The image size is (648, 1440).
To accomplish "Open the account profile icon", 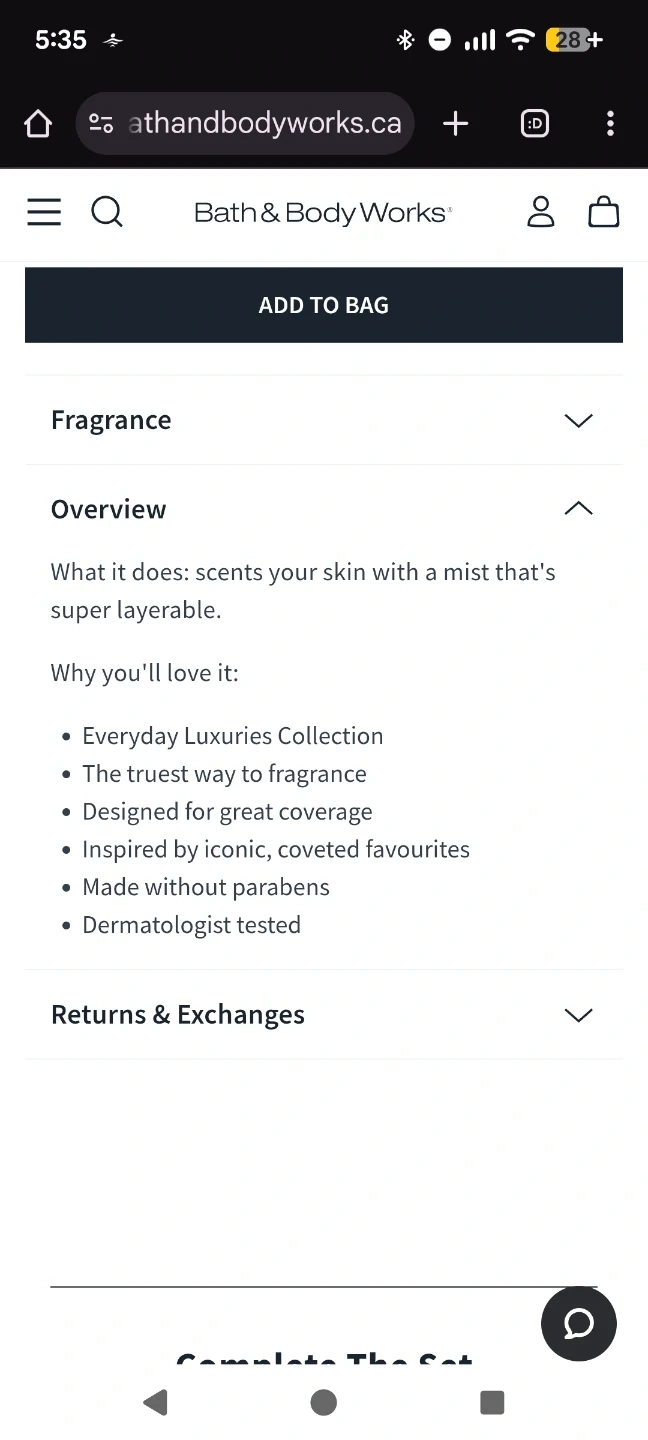I will coord(541,212).
